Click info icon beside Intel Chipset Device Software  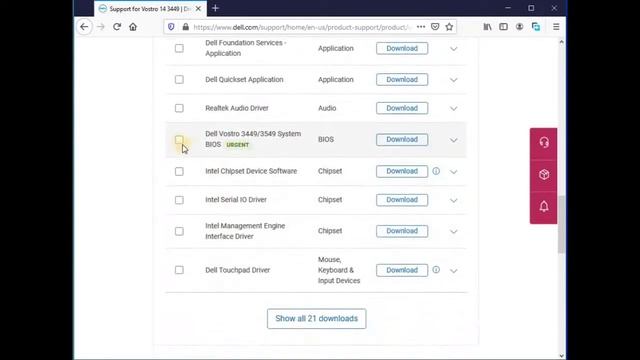436,171
